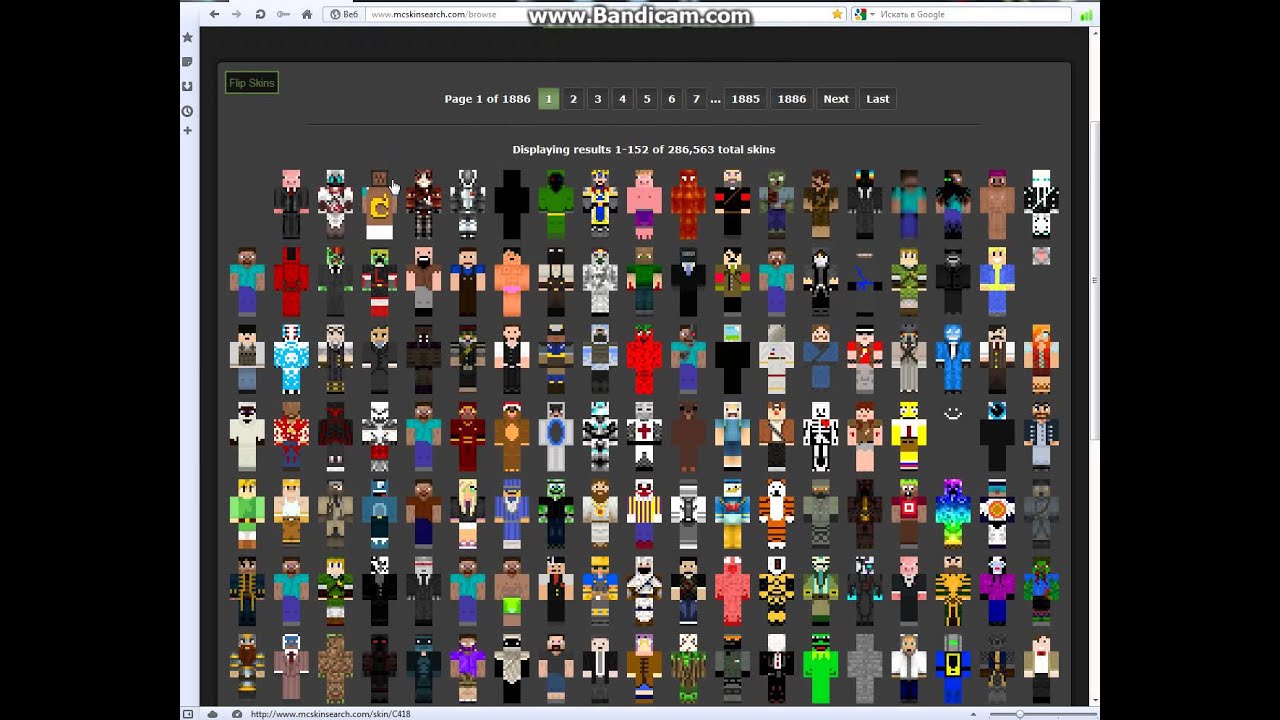Open the gray cobblestone block skin
The image size is (1280, 720).
coord(864,667)
